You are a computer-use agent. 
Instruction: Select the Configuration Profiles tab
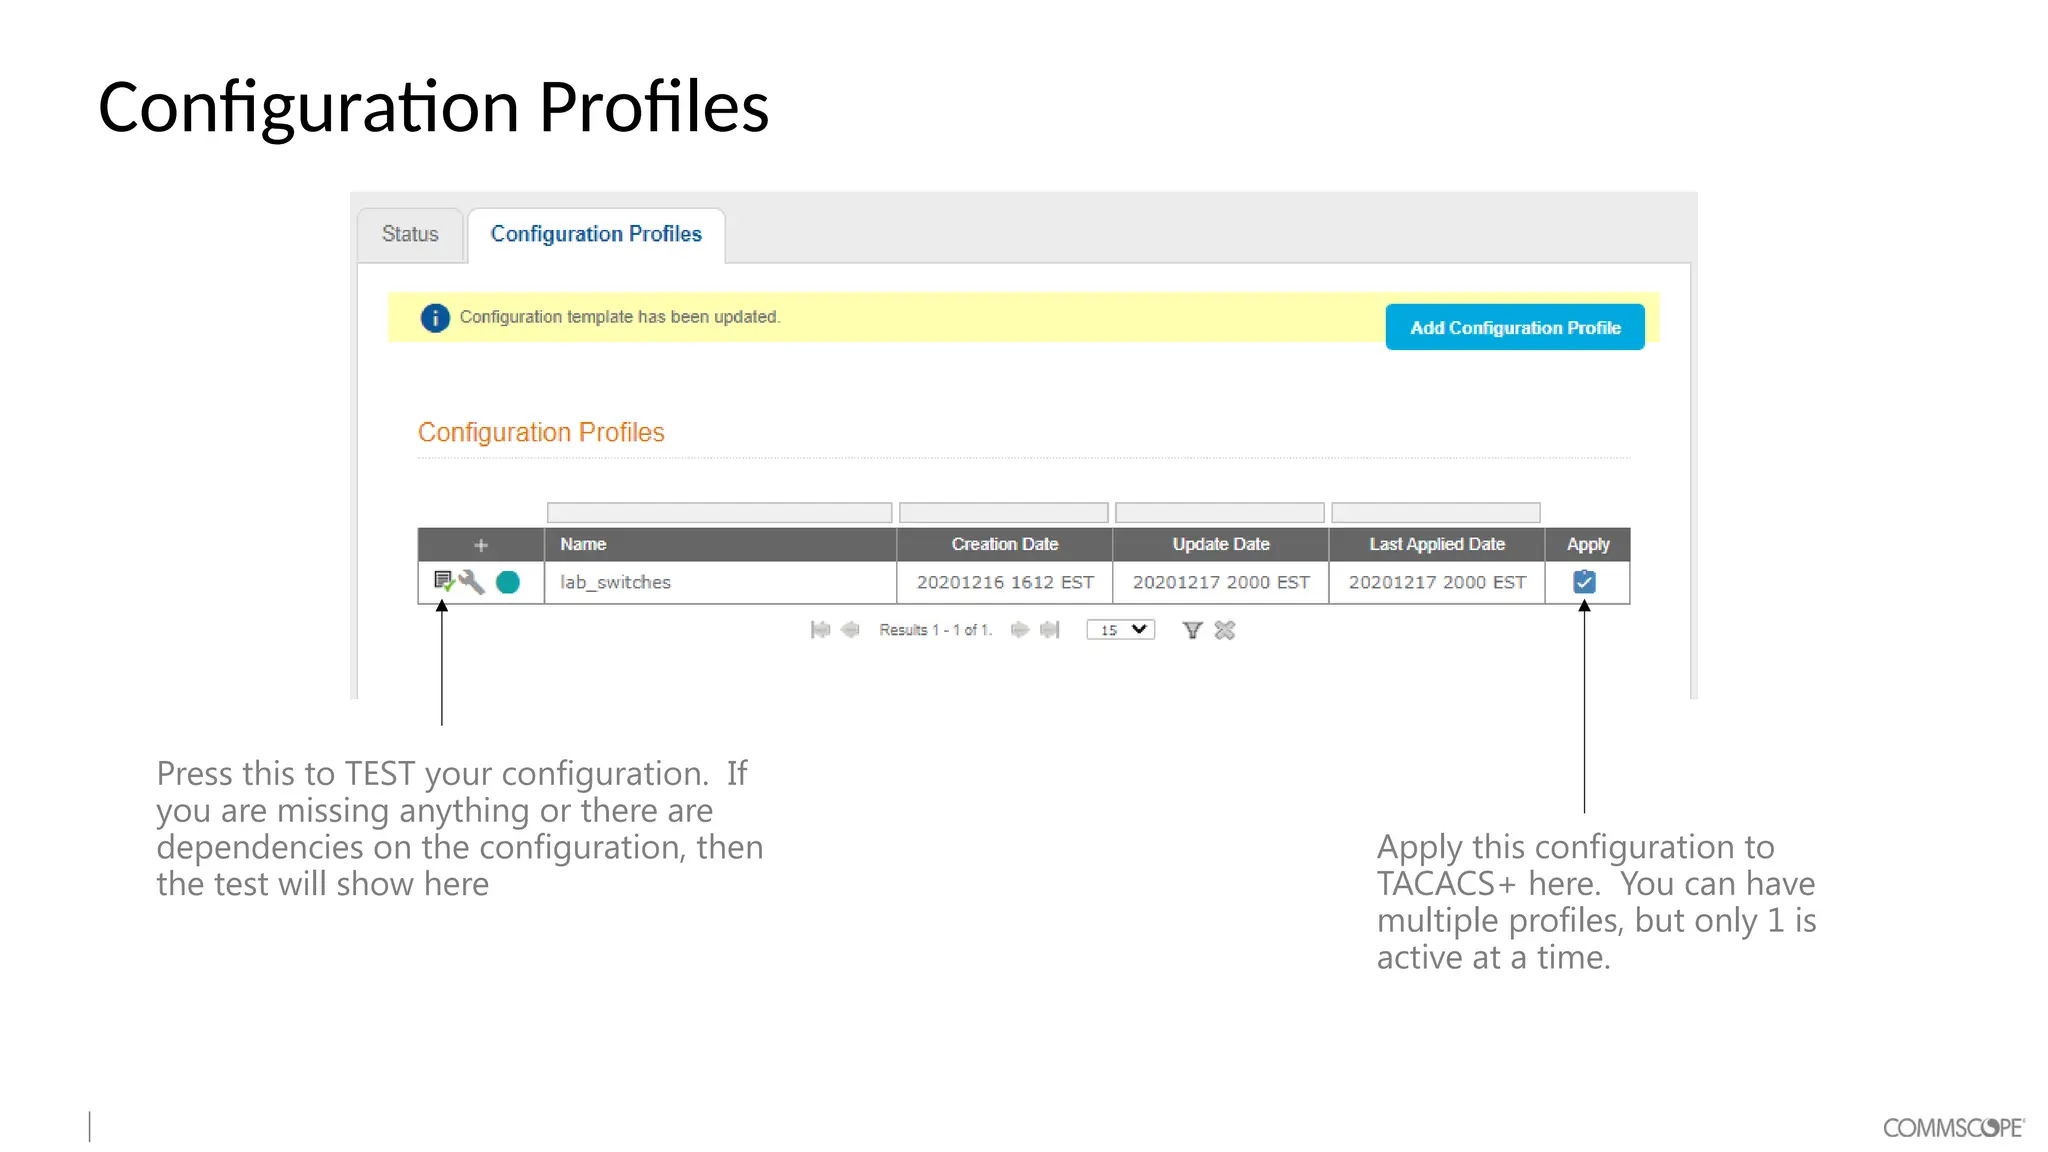pos(596,234)
